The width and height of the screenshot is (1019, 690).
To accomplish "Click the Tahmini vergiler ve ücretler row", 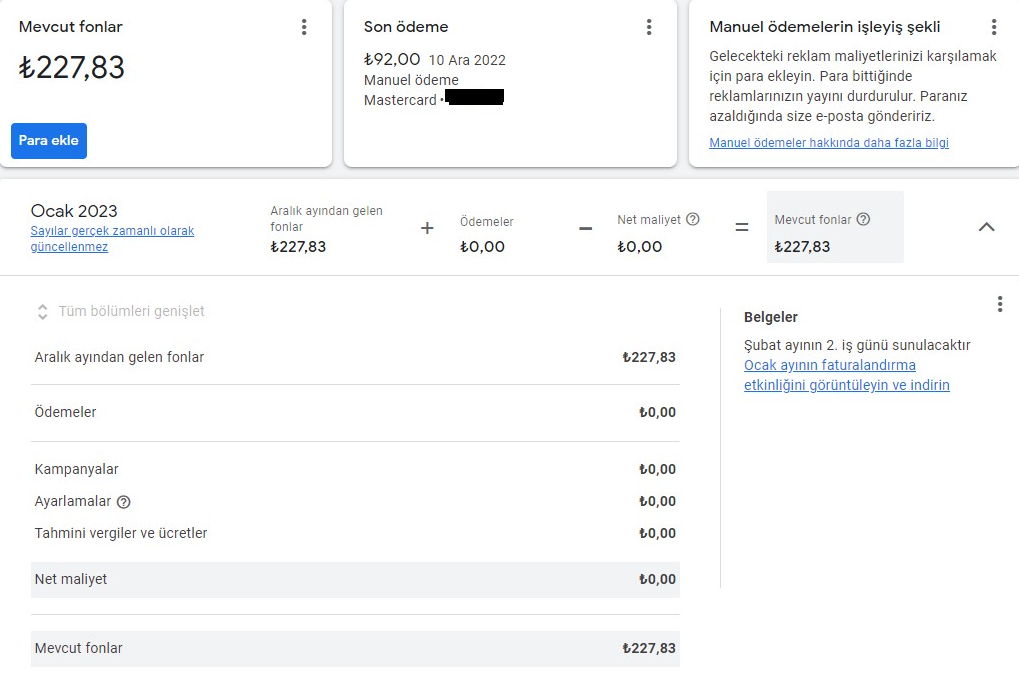I will coord(355,533).
